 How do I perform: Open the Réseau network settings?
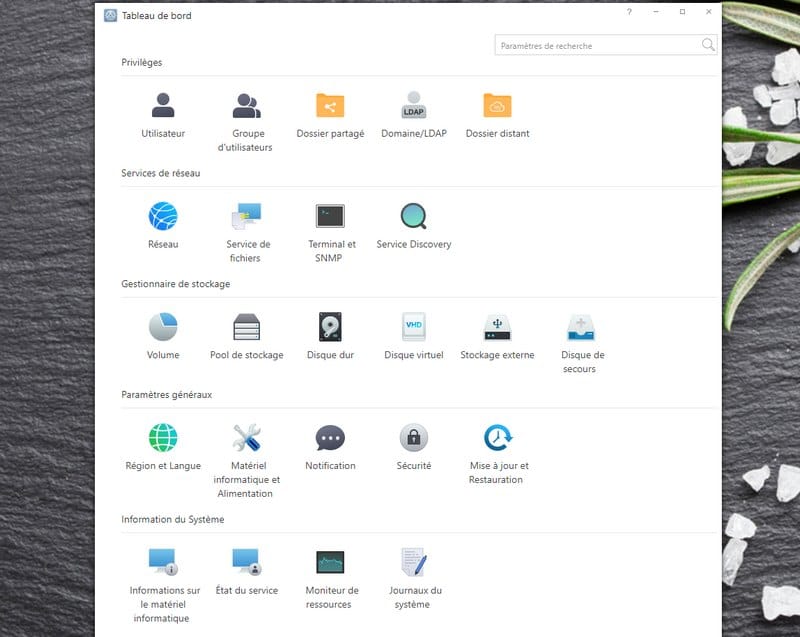163,216
